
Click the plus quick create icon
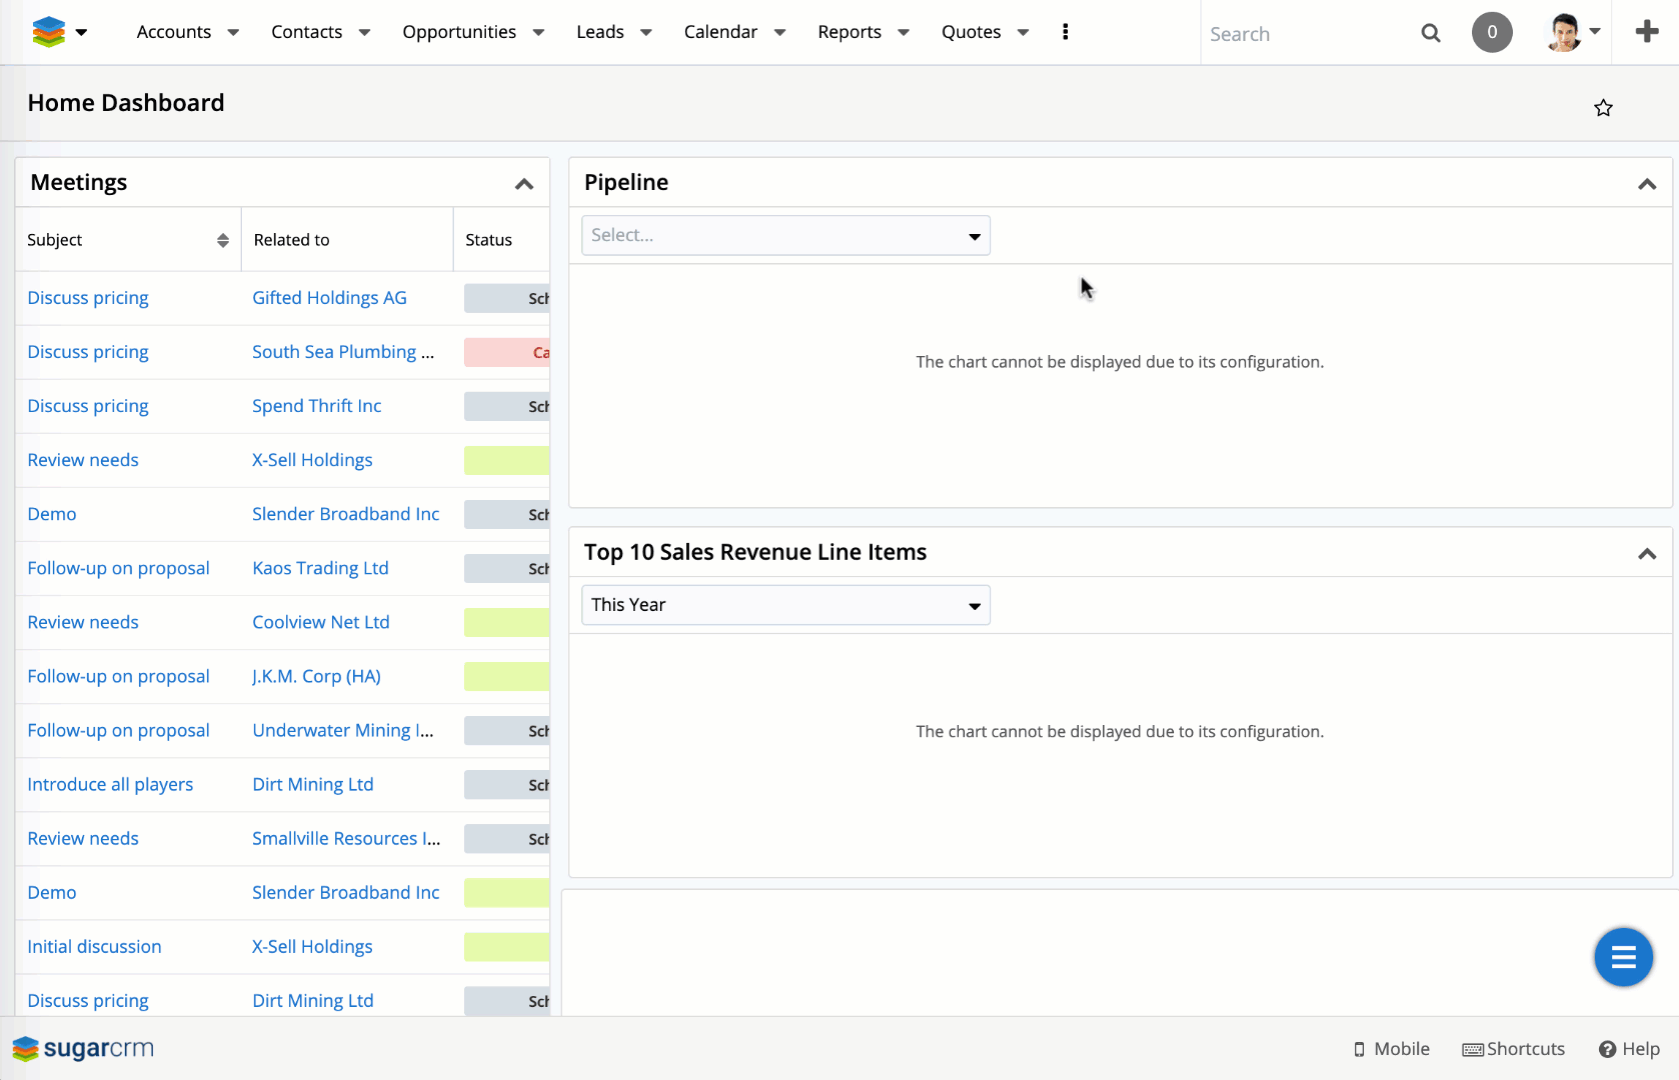click(x=1646, y=32)
